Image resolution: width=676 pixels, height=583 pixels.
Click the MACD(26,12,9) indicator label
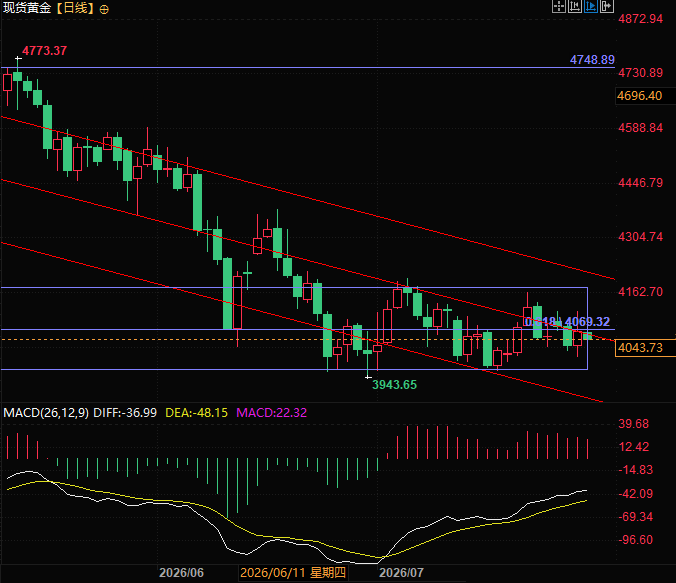tap(46, 413)
